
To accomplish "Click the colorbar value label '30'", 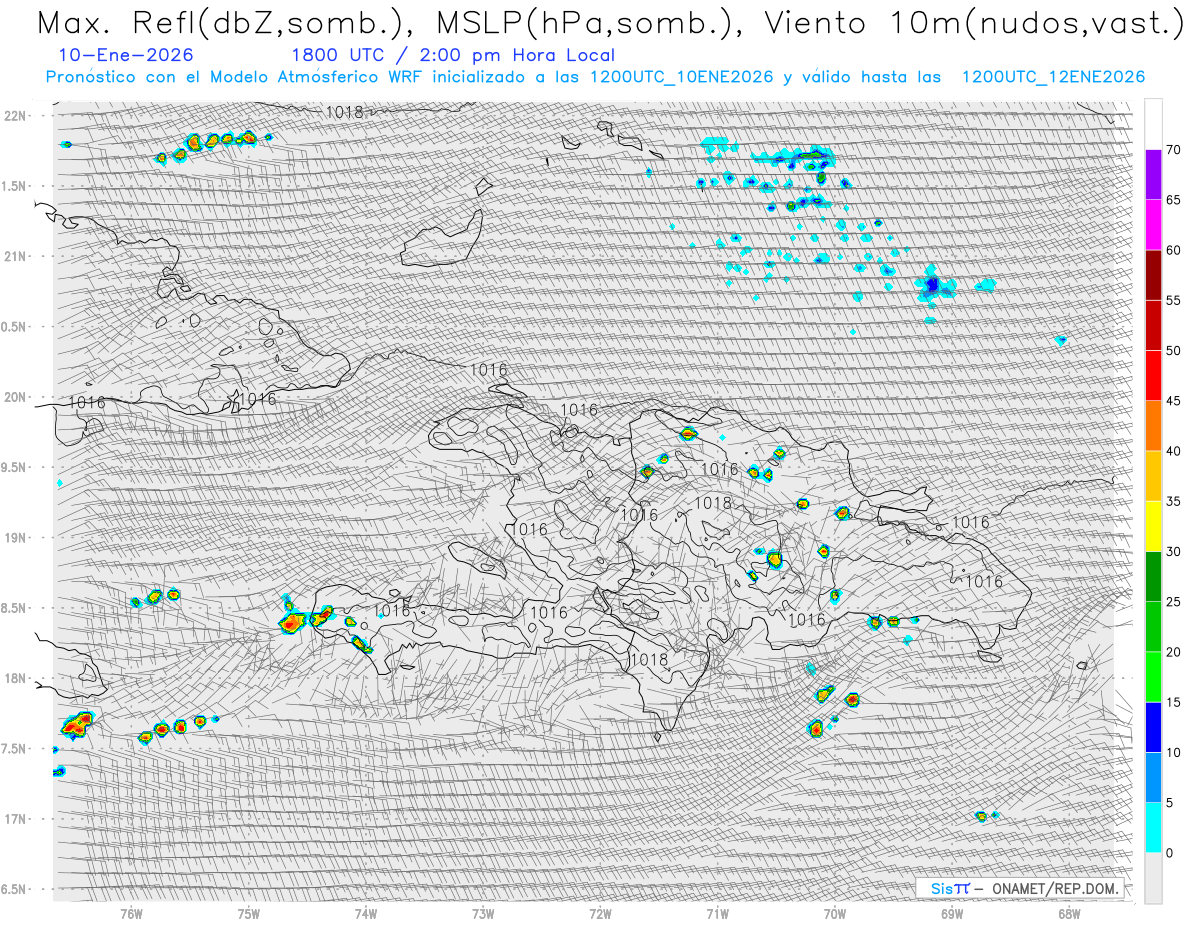I will tap(1173, 552).
